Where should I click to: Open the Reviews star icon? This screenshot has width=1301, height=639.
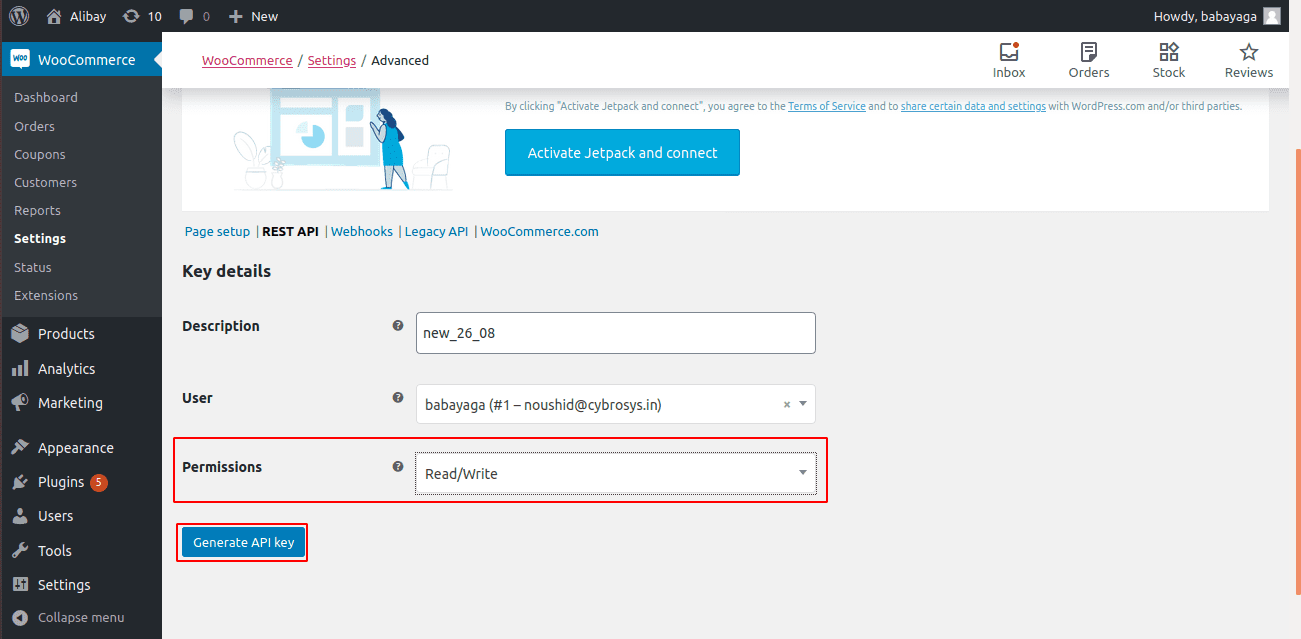pyautogui.click(x=1249, y=52)
